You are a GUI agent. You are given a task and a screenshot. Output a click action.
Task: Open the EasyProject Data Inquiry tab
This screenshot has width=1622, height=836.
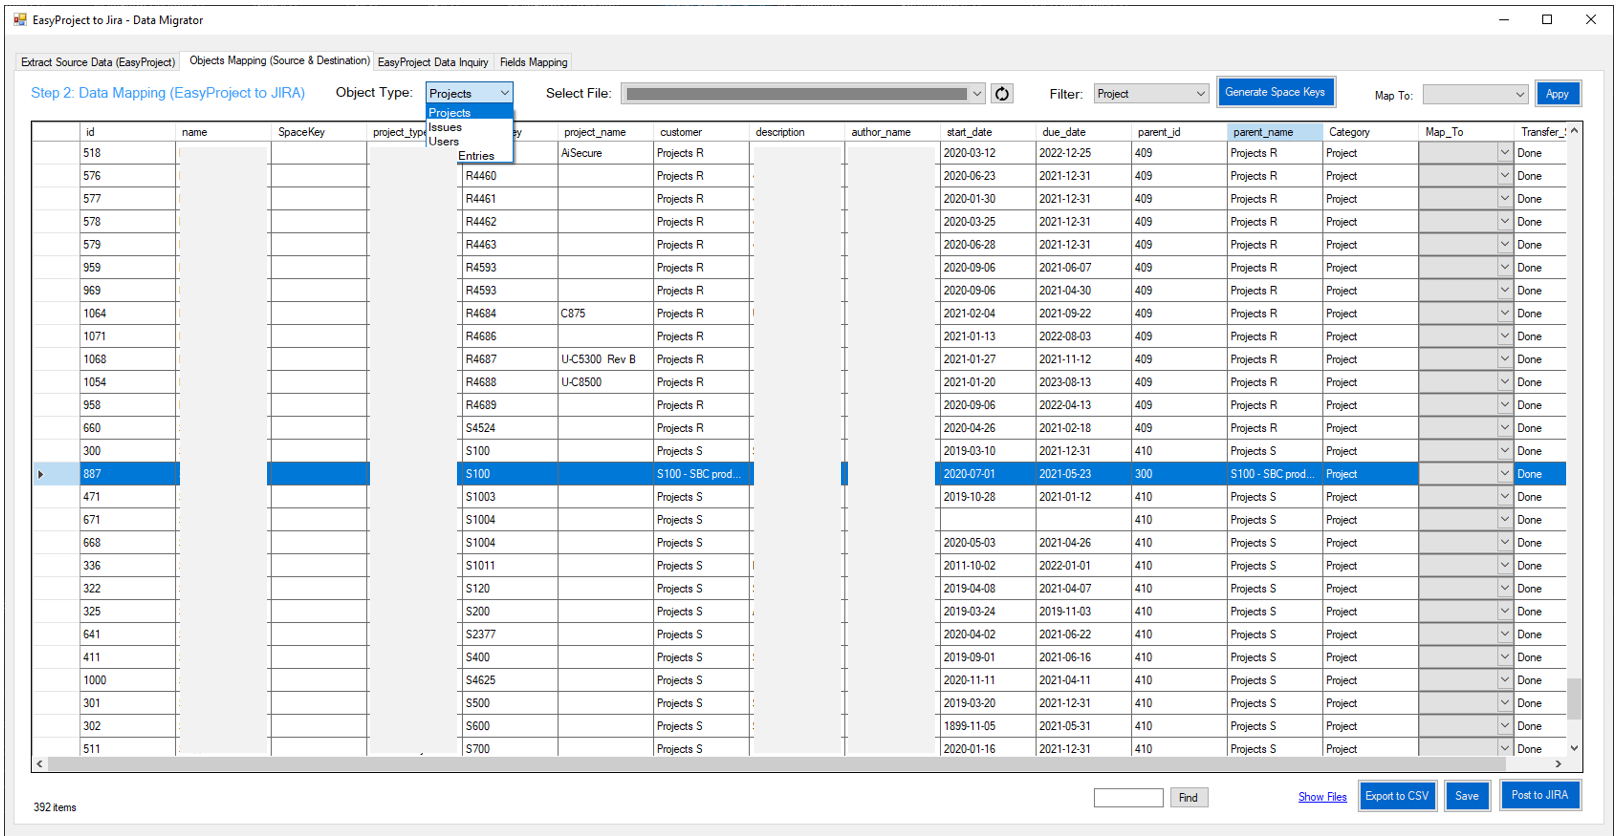tap(433, 62)
